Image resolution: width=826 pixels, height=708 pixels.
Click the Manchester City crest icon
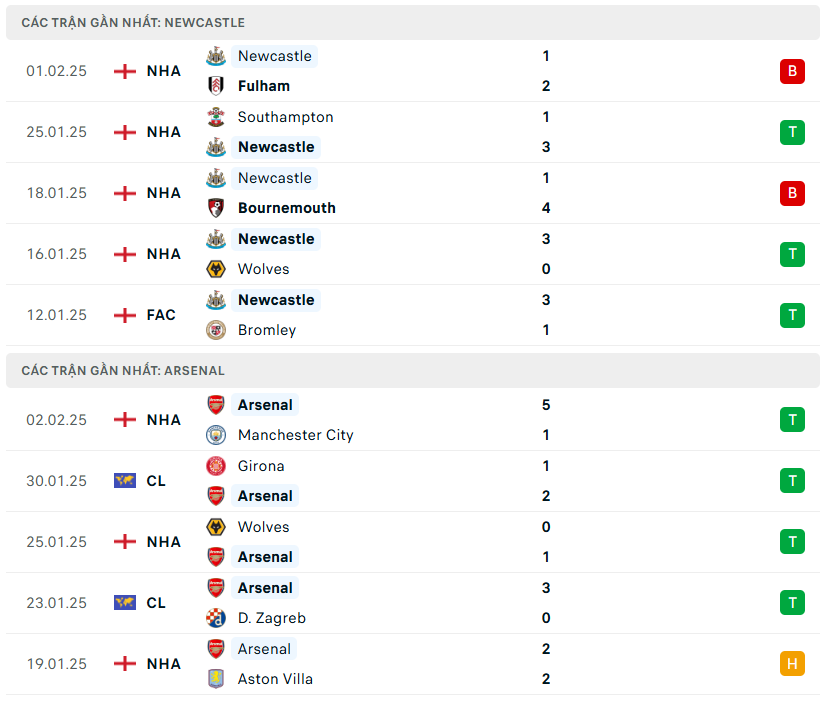tap(216, 435)
